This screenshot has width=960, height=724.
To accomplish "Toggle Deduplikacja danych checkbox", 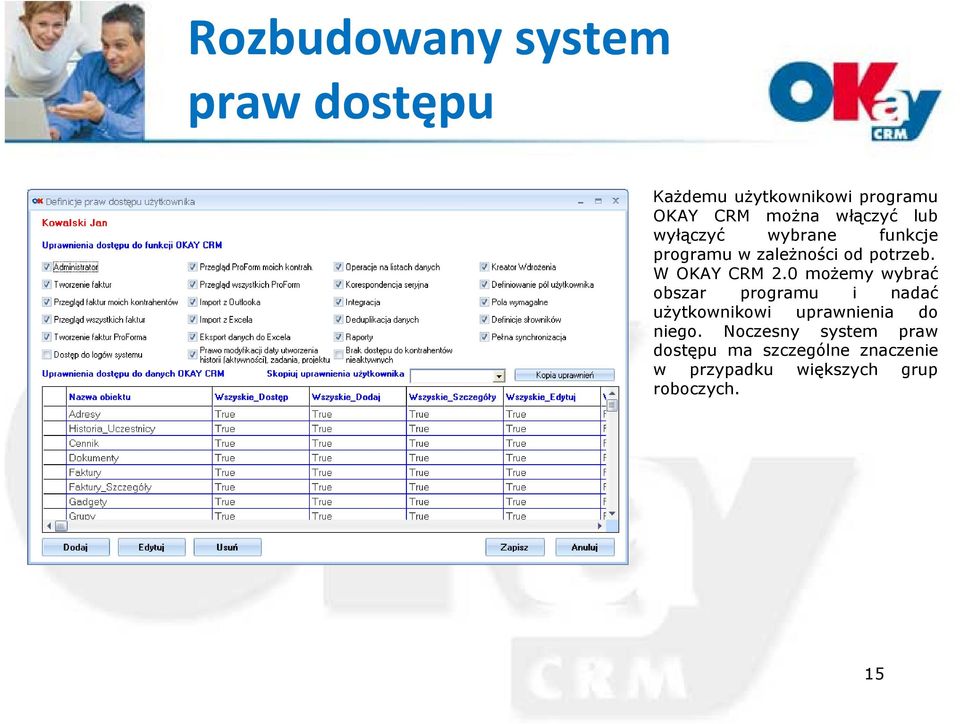I will [338, 319].
